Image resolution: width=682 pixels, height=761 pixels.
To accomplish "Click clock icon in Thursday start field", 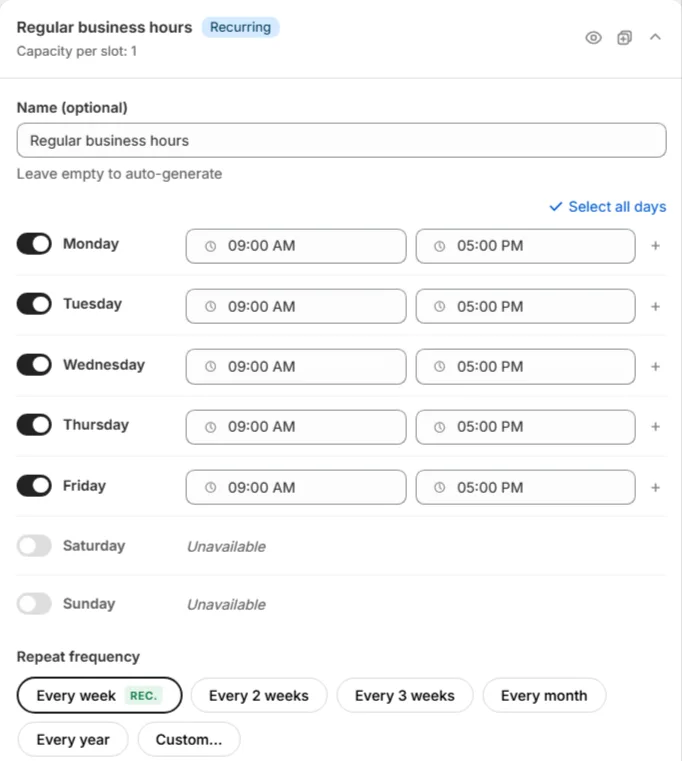I will pos(210,427).
